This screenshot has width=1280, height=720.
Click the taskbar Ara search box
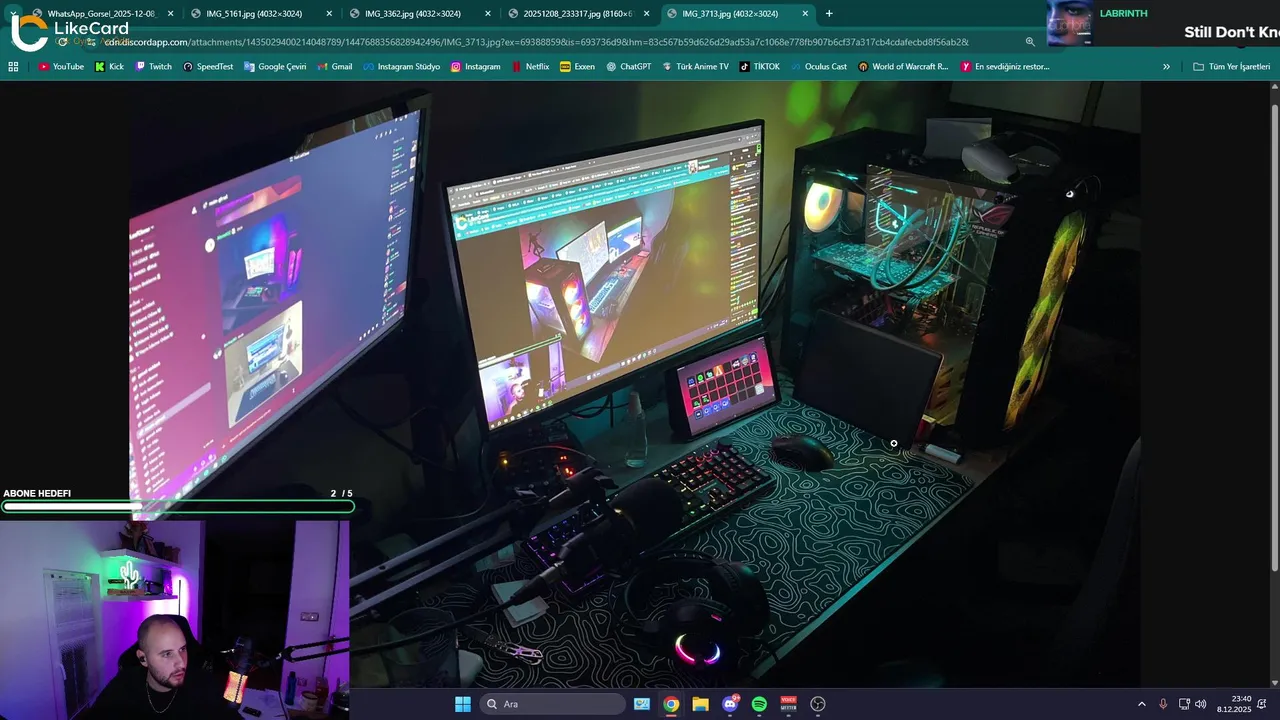click(x=553, y=704)
